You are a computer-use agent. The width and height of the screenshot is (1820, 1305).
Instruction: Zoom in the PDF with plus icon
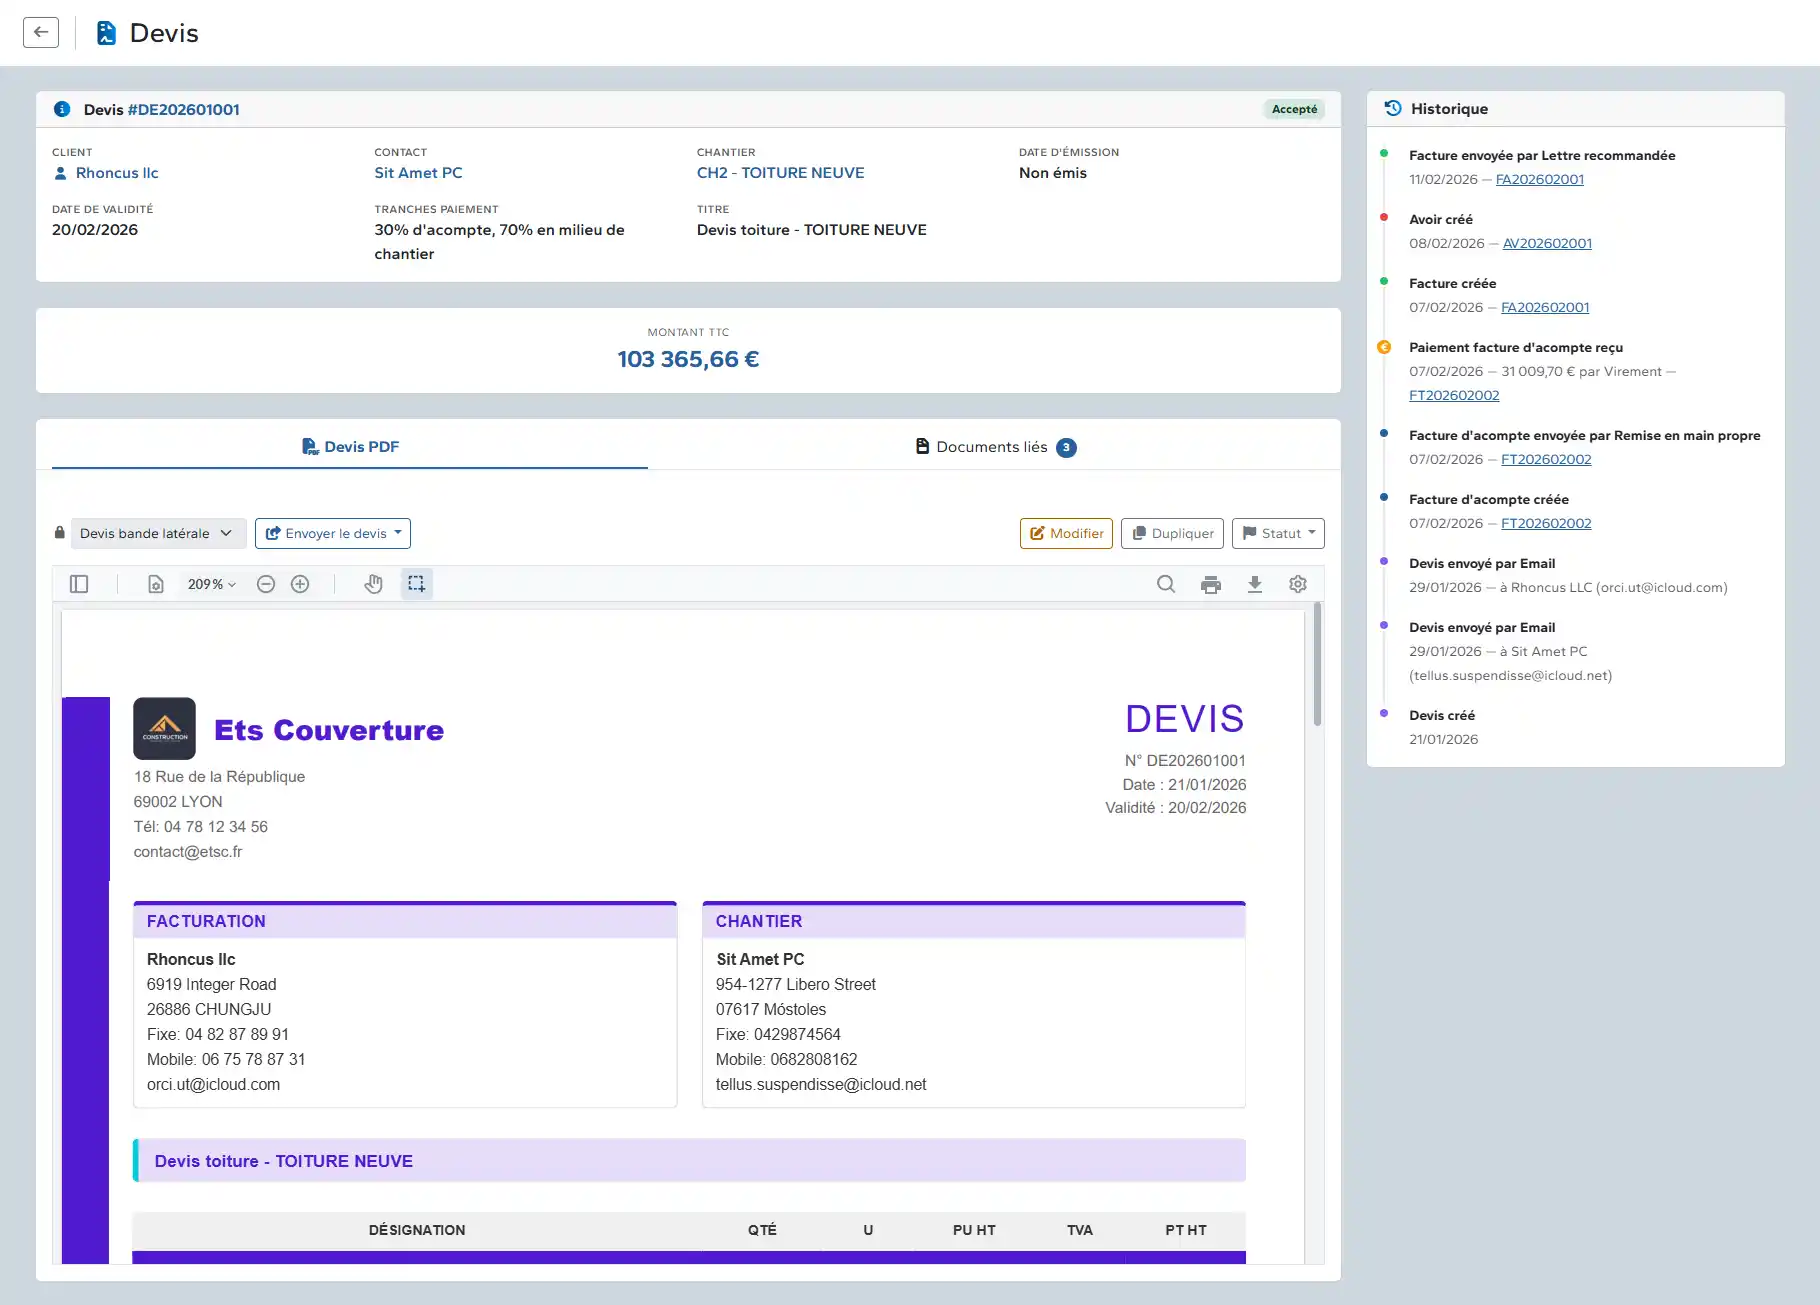(x=300, y=584)
